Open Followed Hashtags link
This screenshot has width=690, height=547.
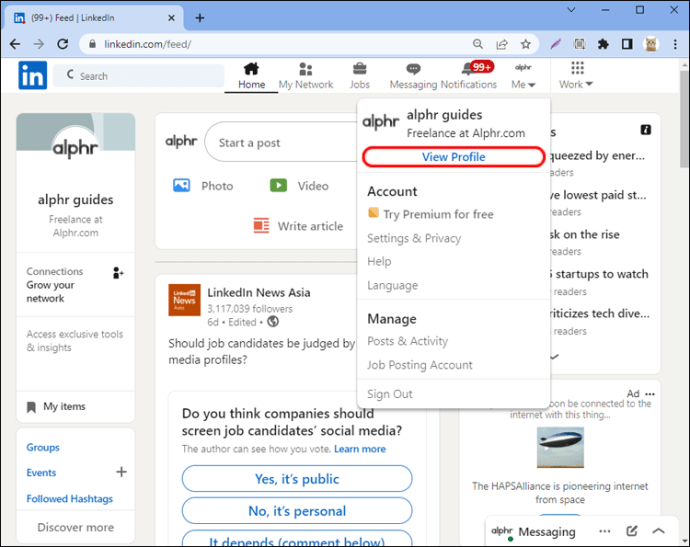[70, 499]
